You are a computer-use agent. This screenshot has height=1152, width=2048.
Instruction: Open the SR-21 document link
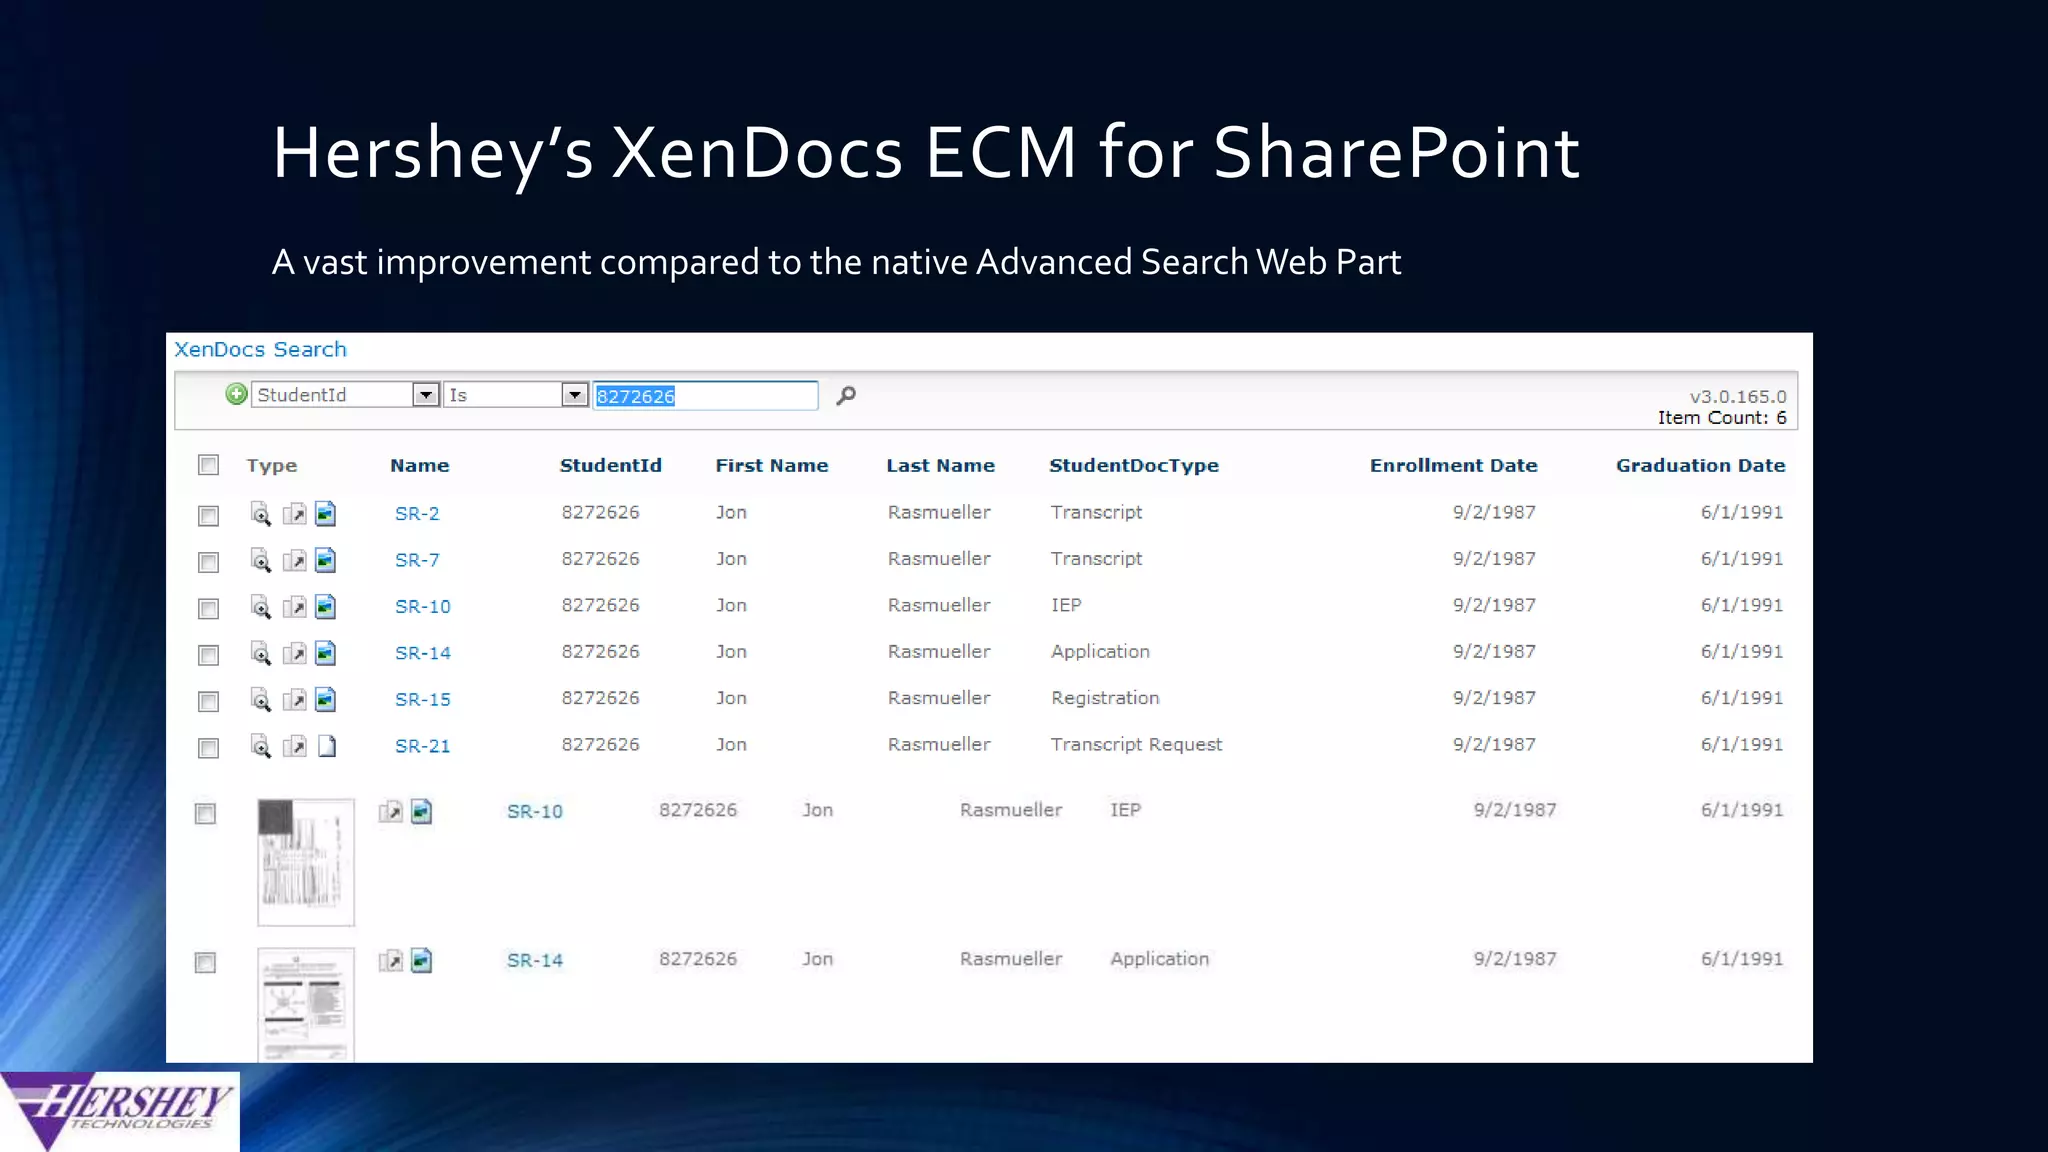tap(422, 746)
